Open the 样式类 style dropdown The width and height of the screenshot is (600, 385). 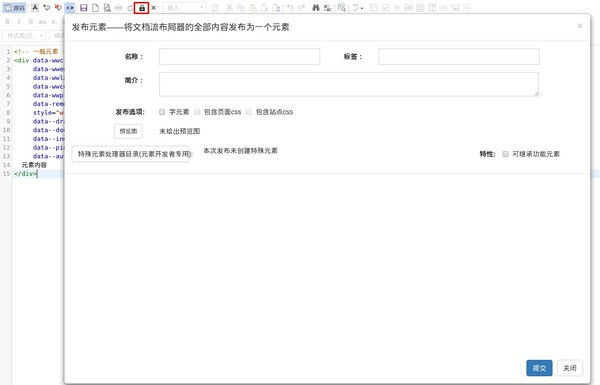click(x=24, y=36)
